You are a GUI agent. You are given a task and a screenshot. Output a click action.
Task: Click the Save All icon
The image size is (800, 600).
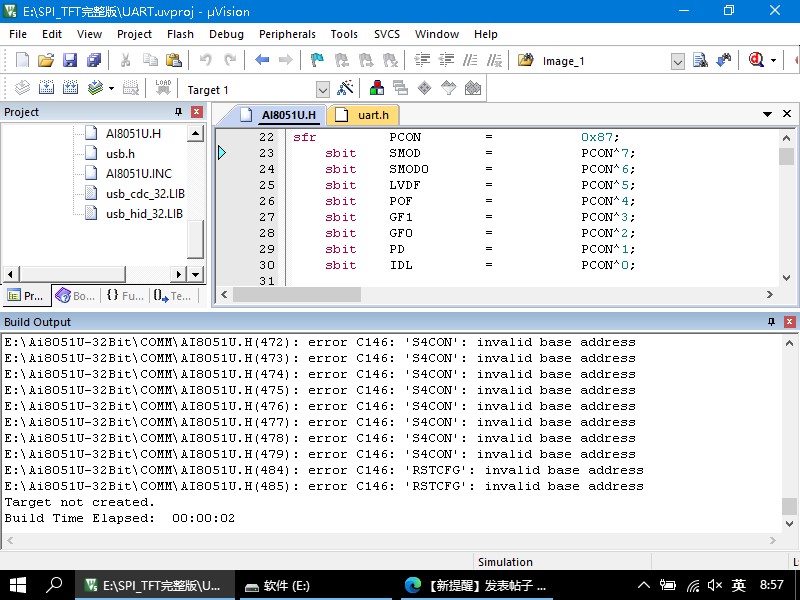94,60
